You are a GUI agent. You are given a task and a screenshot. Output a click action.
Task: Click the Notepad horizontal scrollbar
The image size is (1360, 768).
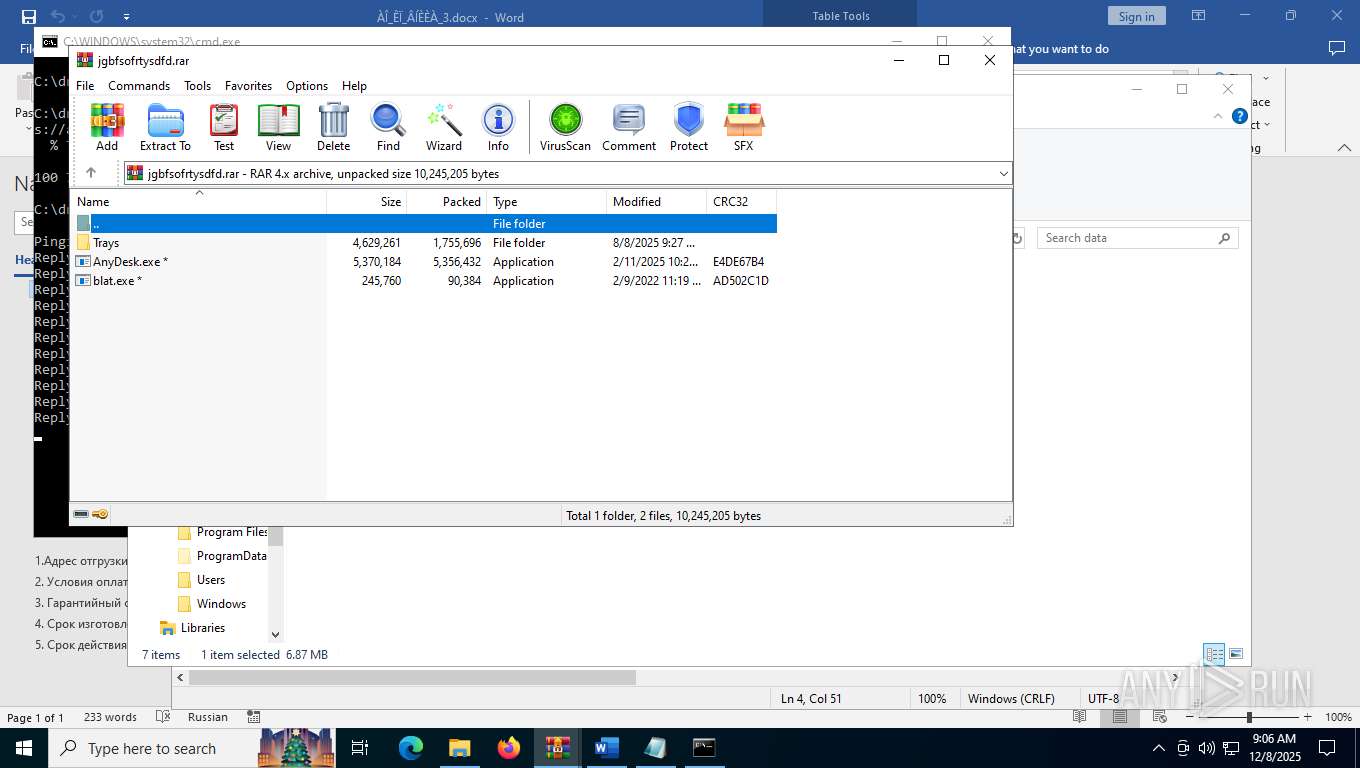tap(412, 677)
